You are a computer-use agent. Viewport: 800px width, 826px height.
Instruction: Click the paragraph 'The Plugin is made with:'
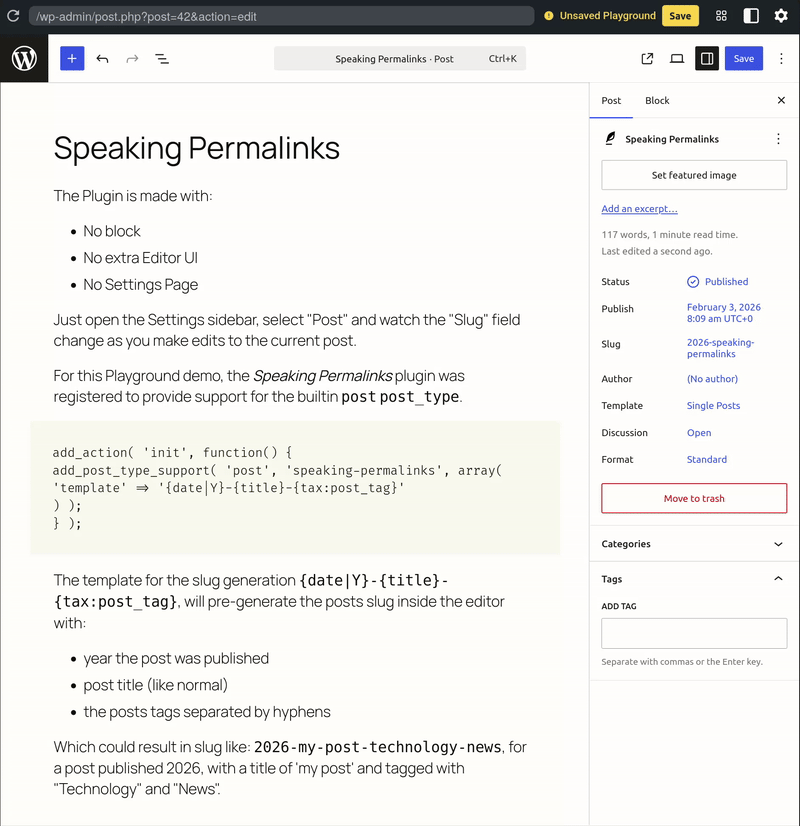133,196
